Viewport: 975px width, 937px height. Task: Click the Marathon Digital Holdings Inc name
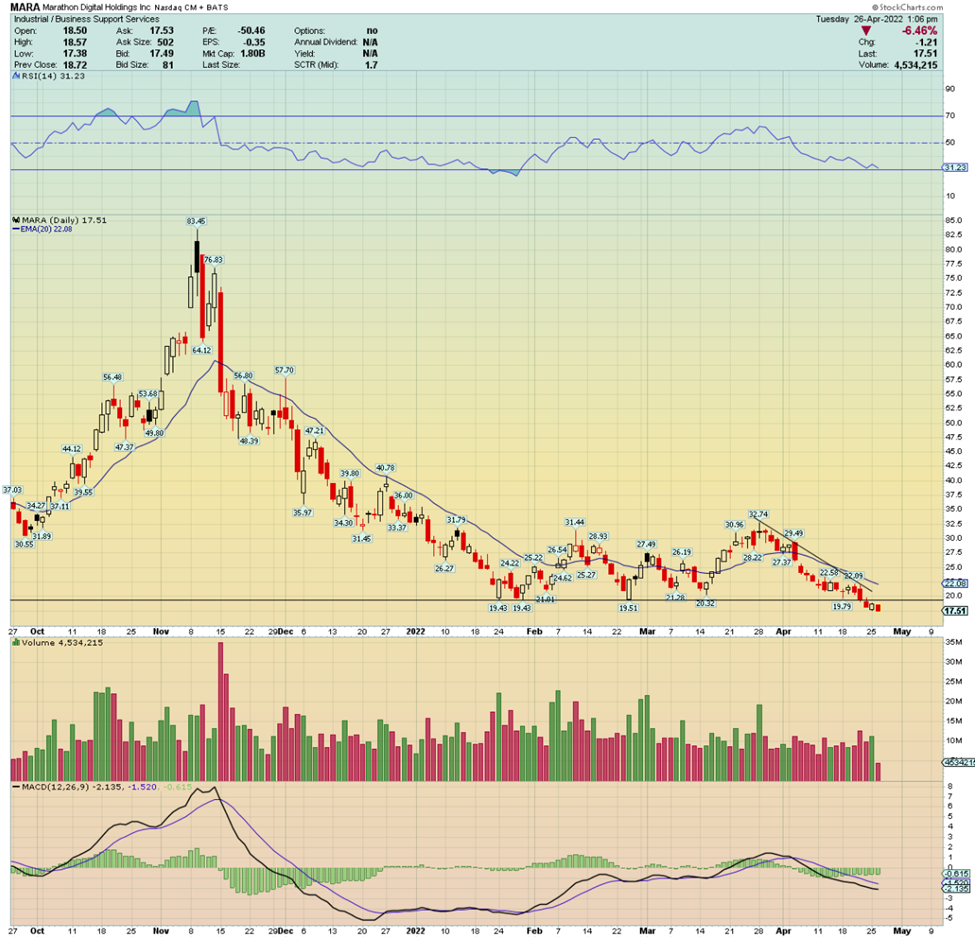[x=97, y=7]
